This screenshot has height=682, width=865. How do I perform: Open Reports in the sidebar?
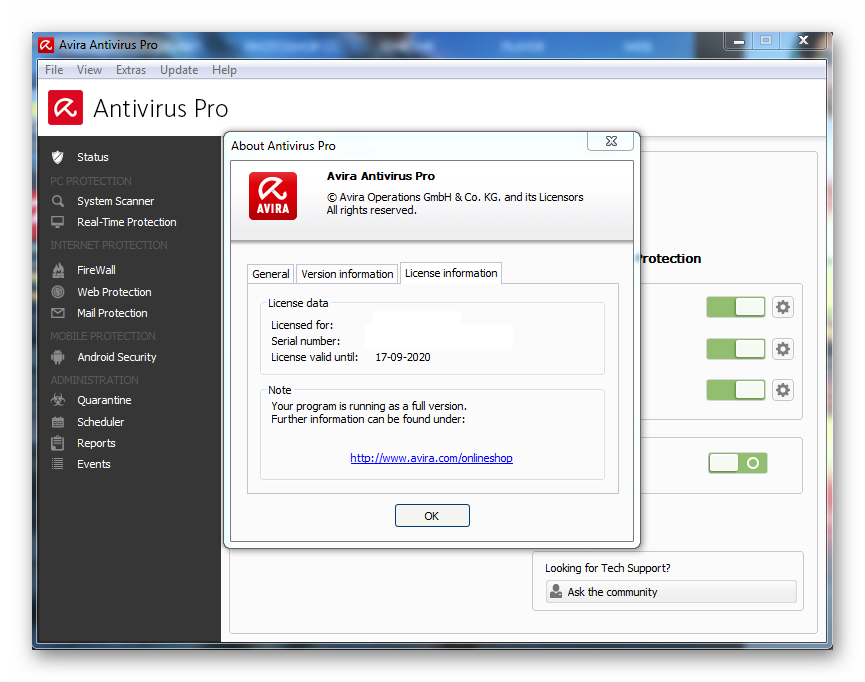click(96, 443)
